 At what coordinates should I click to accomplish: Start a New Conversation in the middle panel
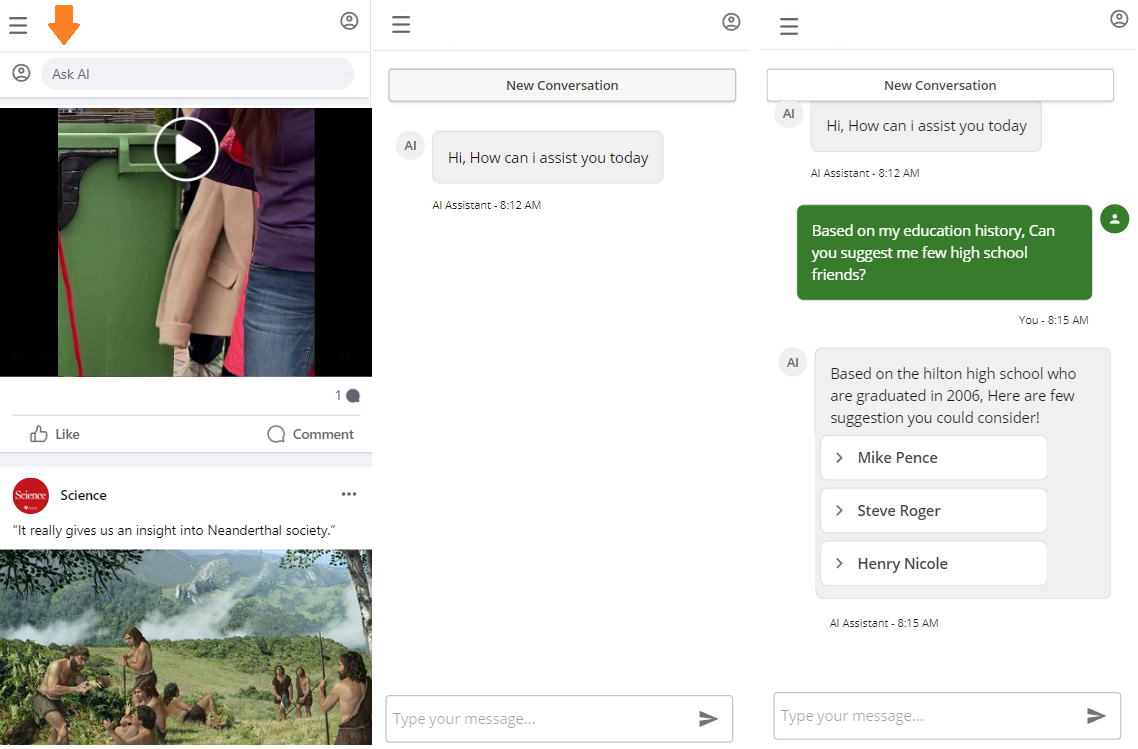click(562, 85)
